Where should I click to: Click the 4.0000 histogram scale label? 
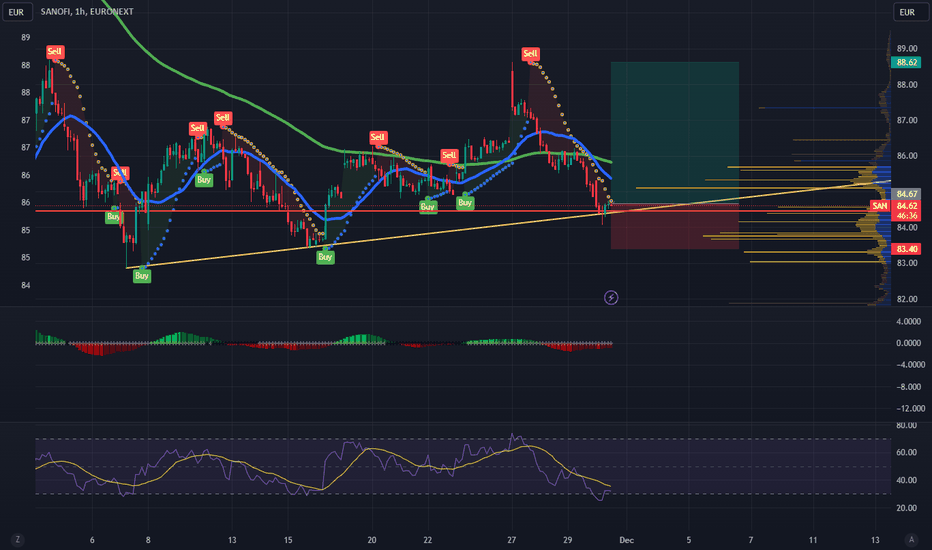908,321
